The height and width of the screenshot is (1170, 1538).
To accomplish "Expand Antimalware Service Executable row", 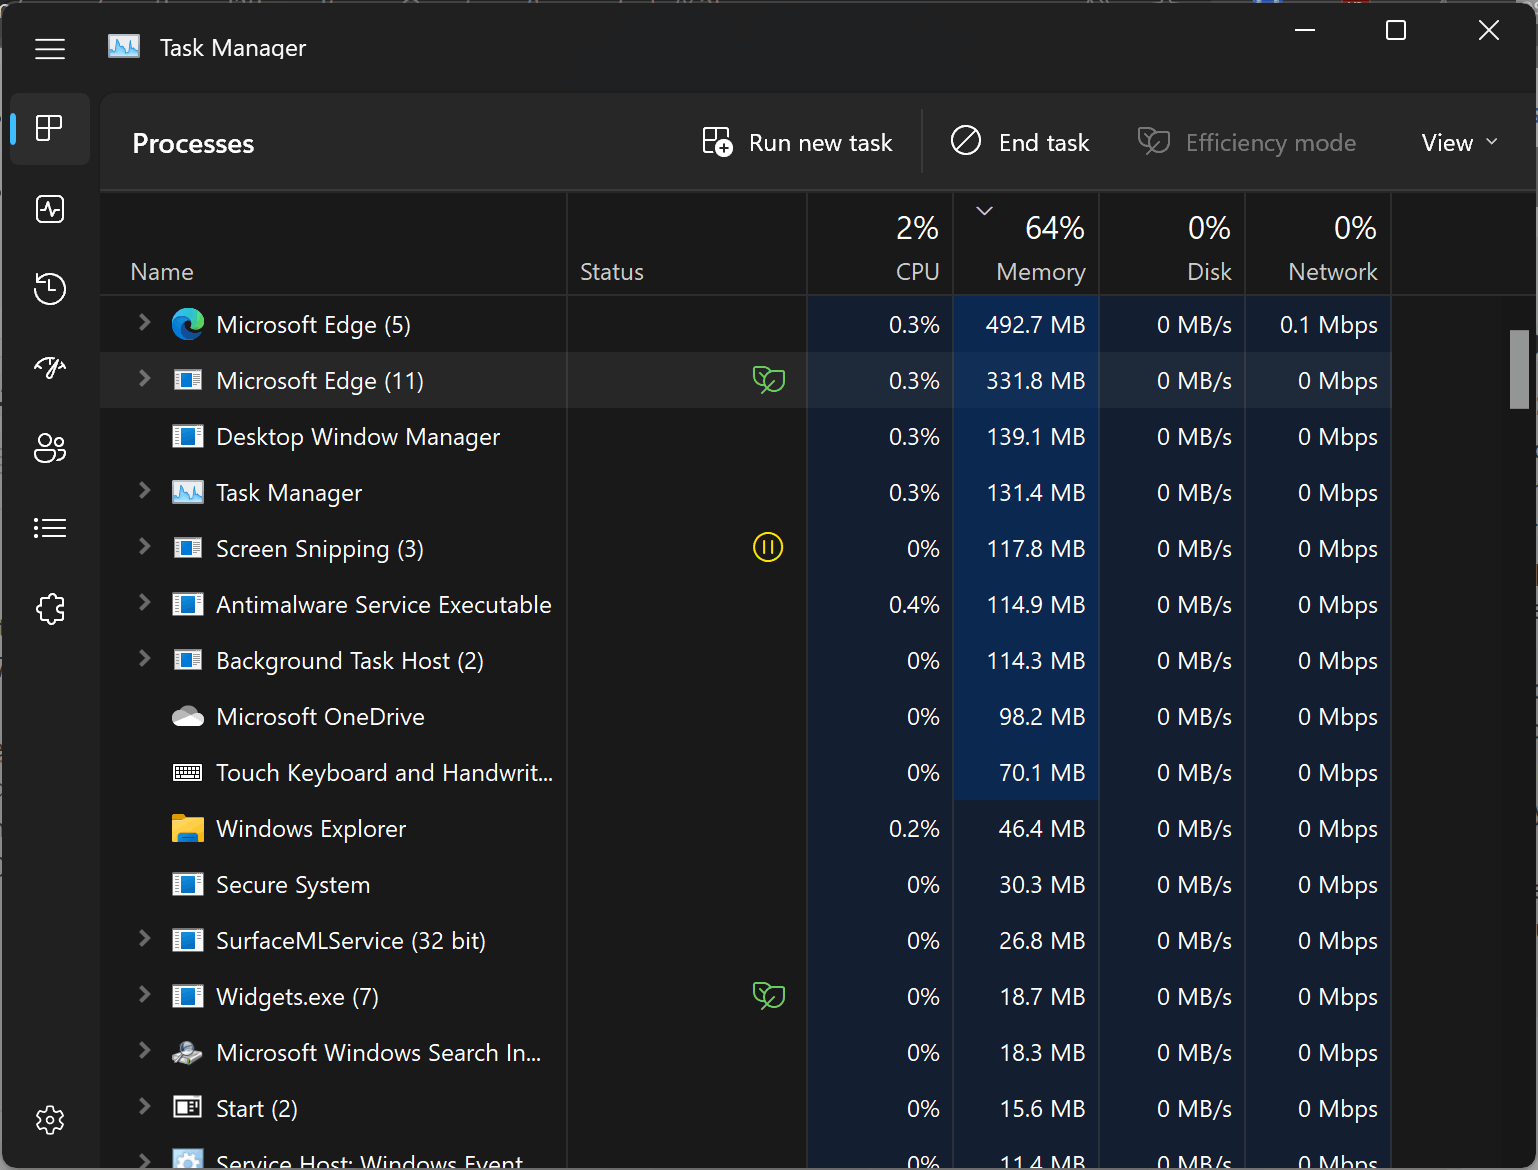I will coord(144,602).
